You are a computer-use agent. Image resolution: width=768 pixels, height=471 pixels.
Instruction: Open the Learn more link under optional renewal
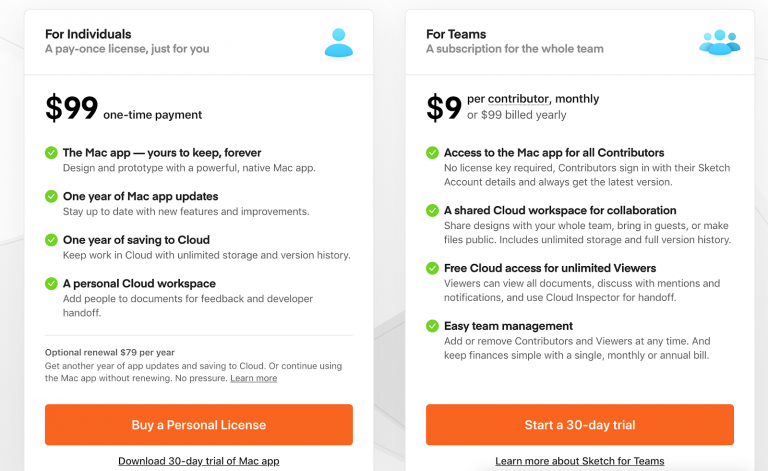click(253, 378)
